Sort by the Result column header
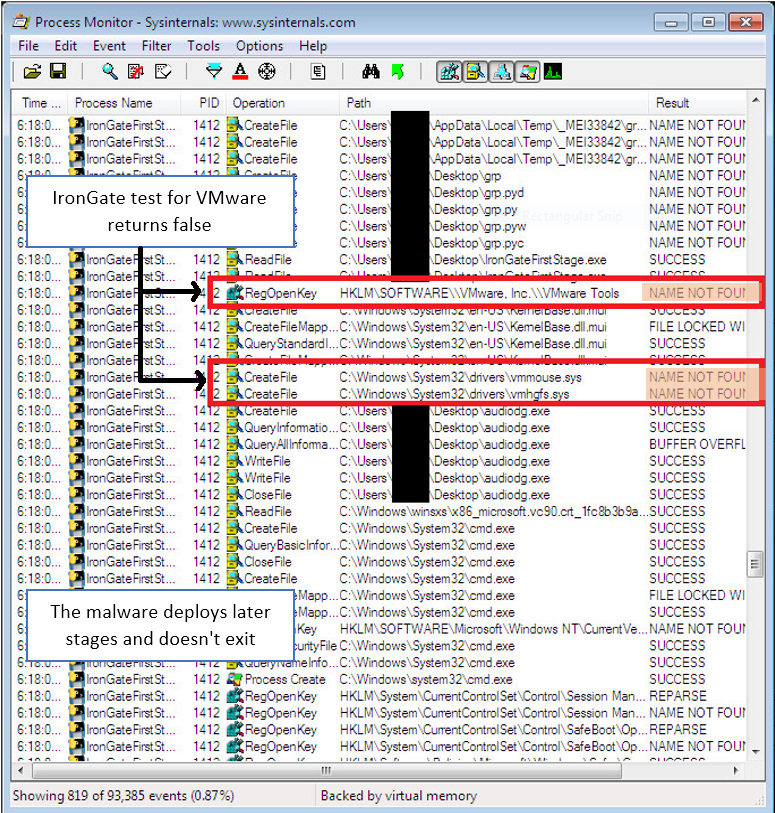 (697, 103)
